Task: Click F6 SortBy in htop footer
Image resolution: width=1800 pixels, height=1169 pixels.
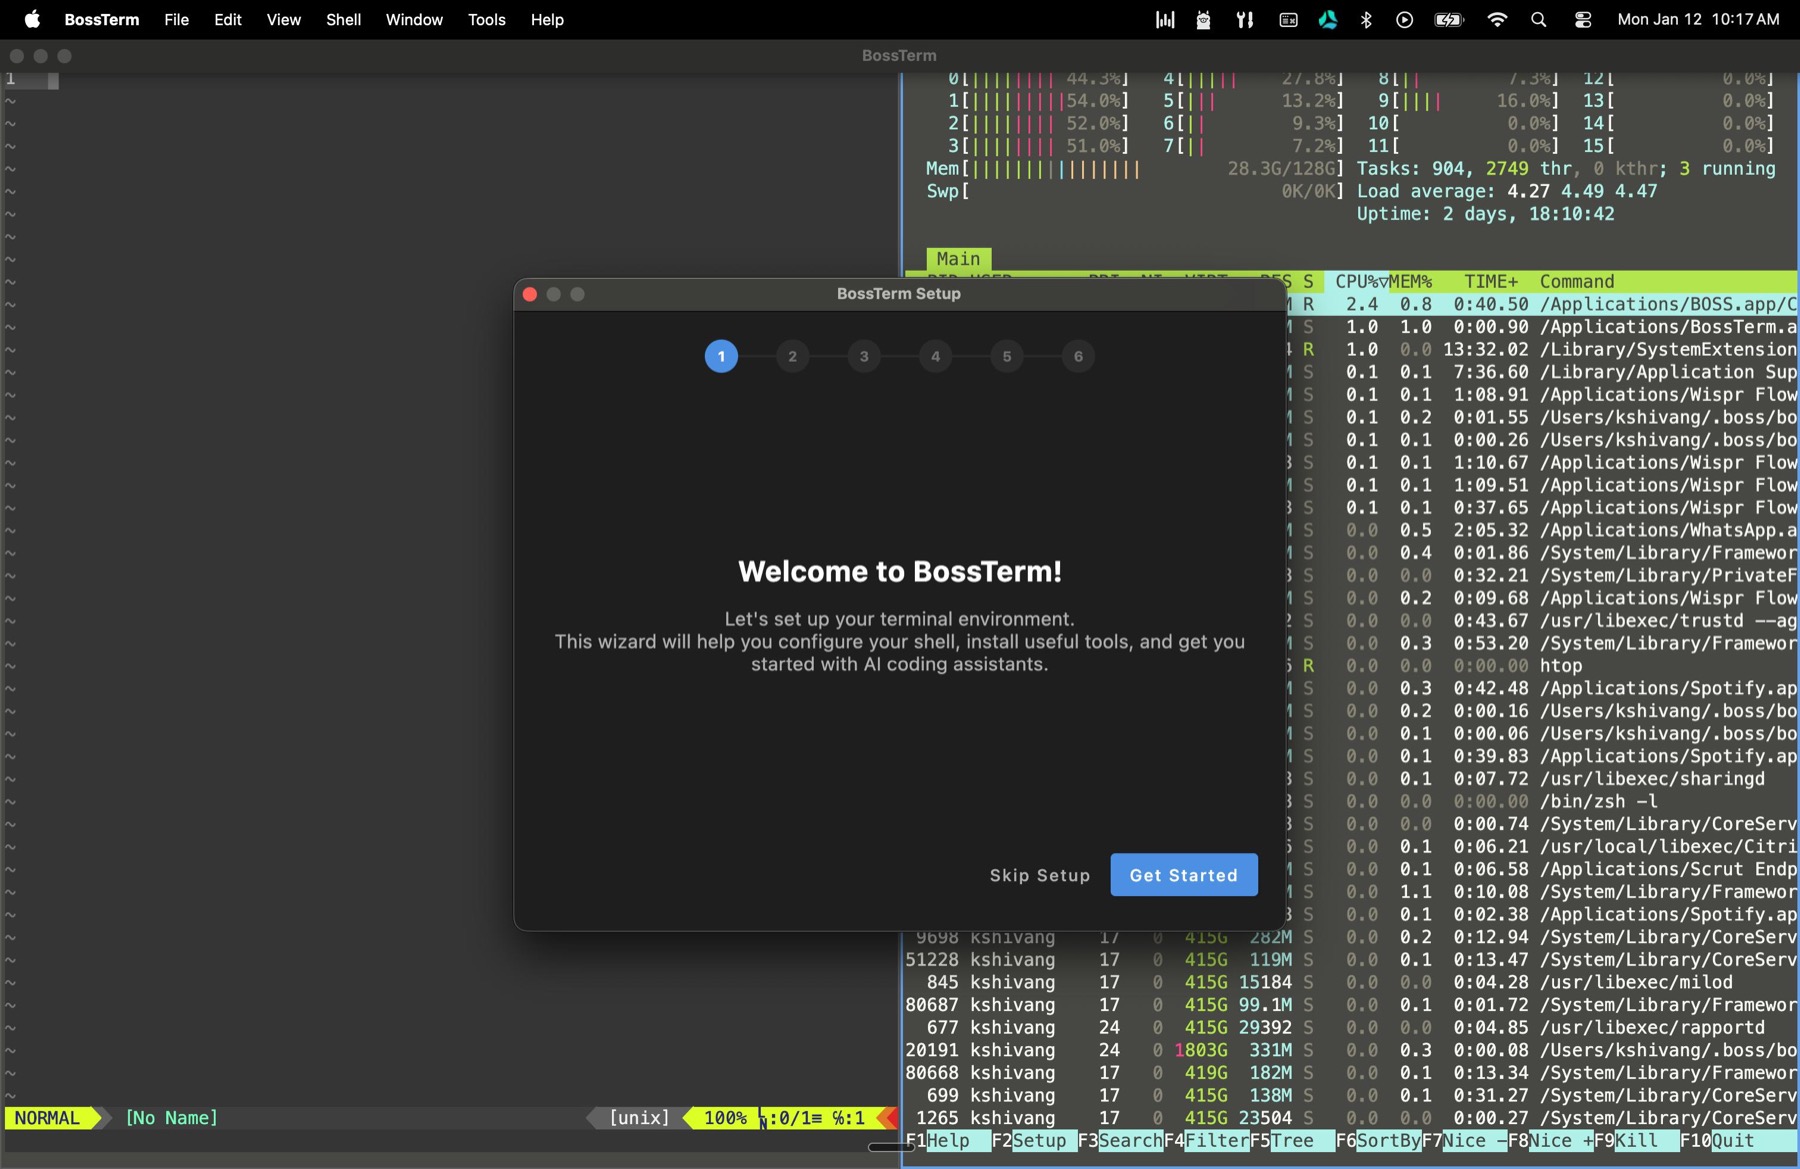Action: pyautogui.click(x=1379, y=1141)
